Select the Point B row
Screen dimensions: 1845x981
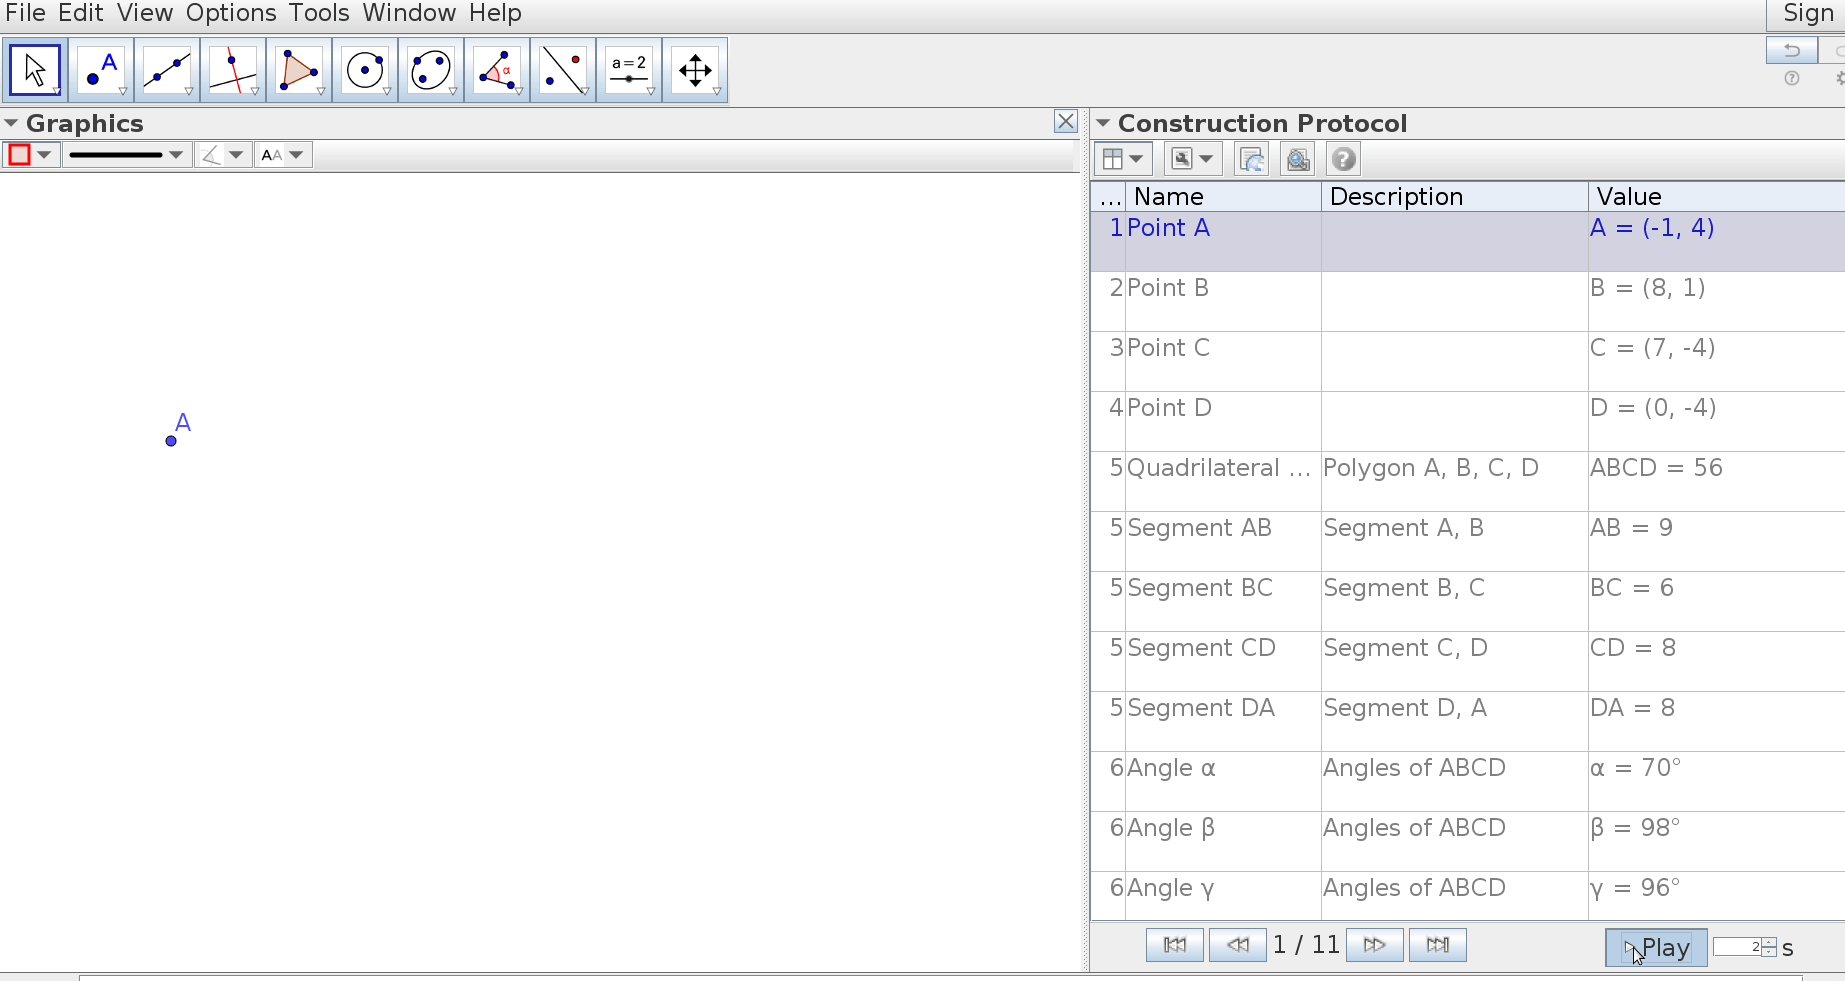coord(1468,301)
